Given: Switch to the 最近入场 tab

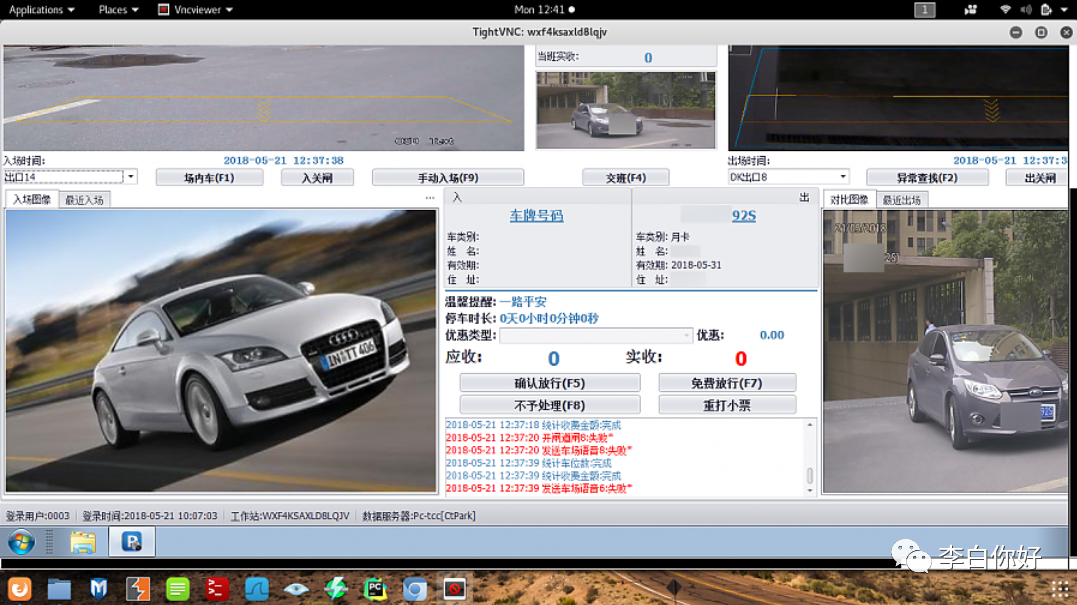Looking at the screenshot, I should click(84, 201).
